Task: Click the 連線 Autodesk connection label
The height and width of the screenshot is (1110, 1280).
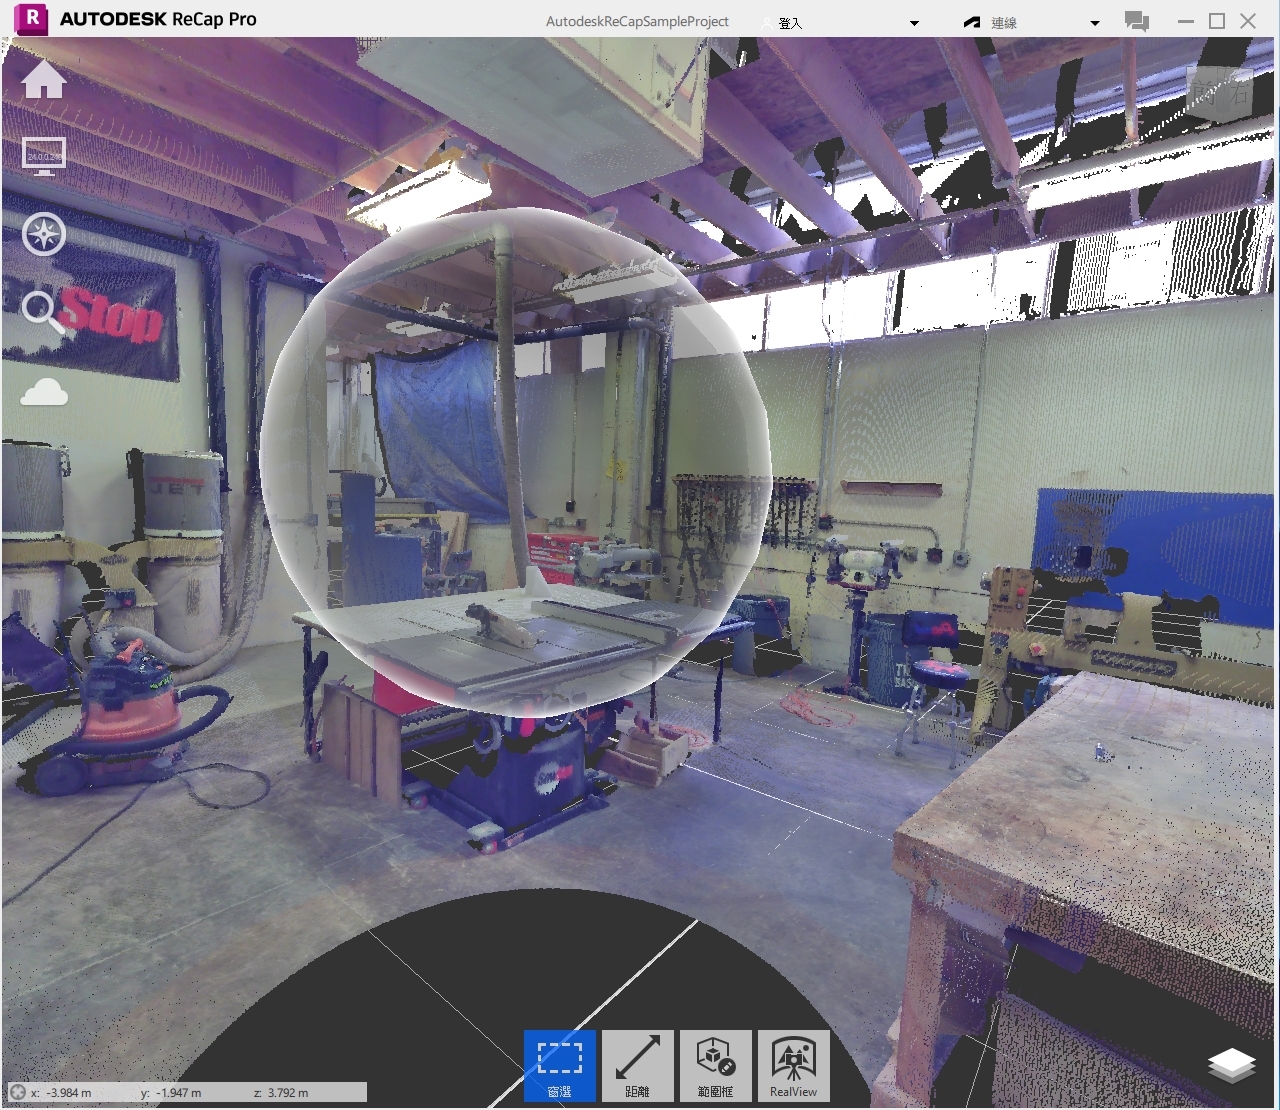Action: (x=1003, y=23)
